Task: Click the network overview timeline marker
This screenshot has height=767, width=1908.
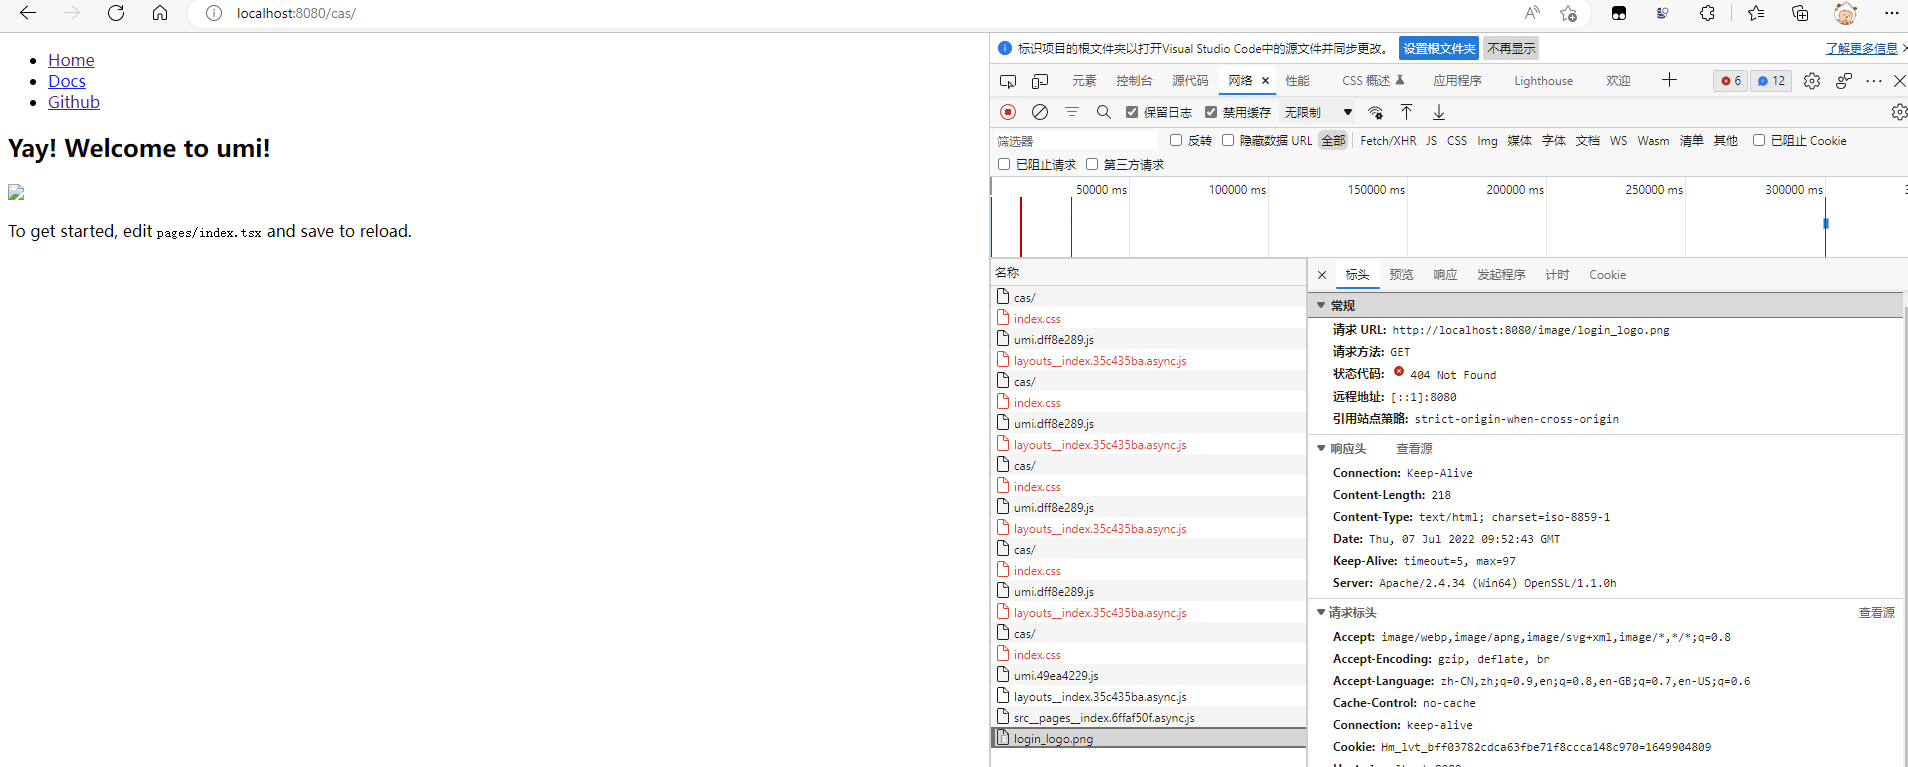Action: click(1826, 224)
